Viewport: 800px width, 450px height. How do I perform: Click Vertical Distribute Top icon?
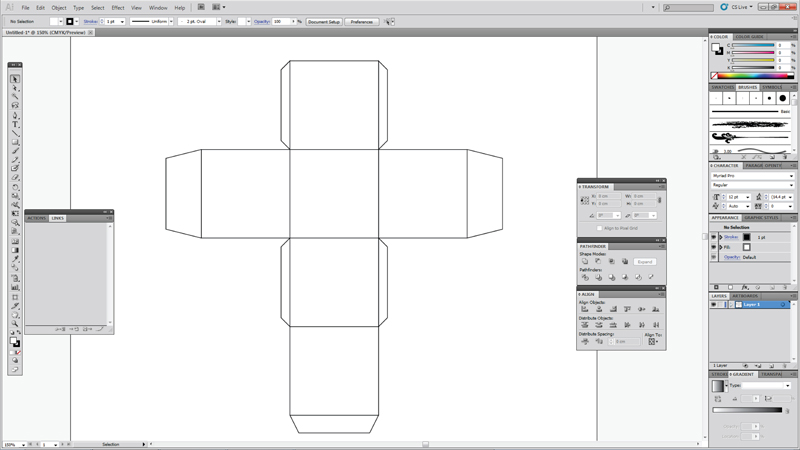click(585, 325)
